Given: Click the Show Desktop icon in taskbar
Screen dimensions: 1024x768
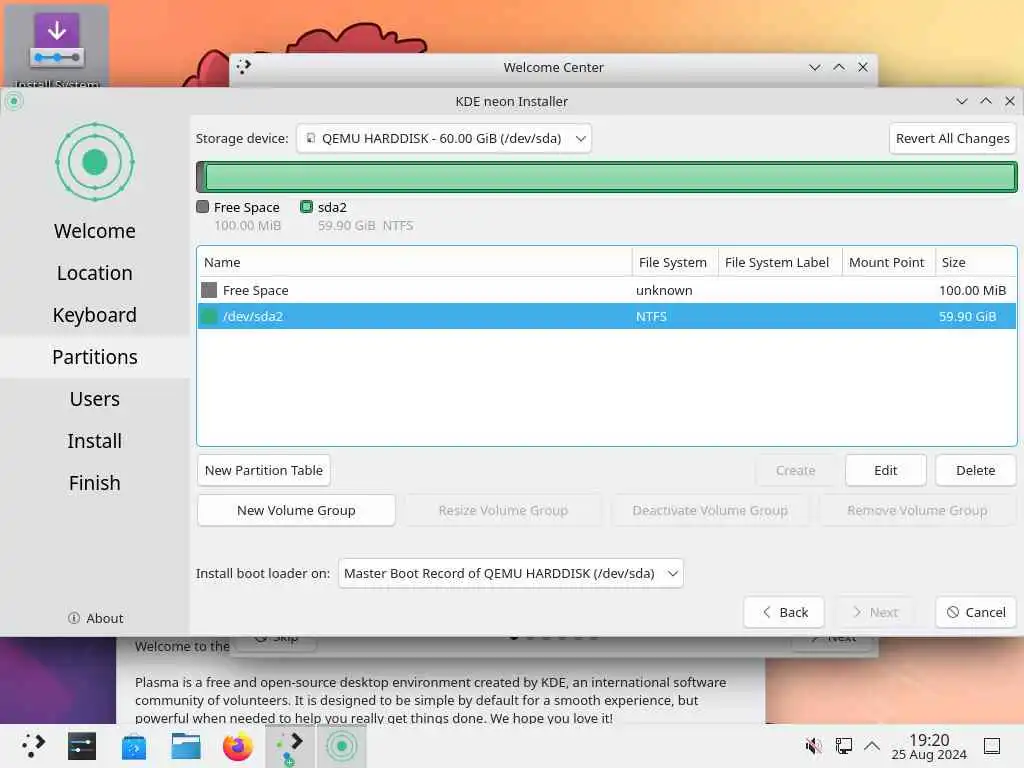Looking at the screenshot, I should coord(992,745).
